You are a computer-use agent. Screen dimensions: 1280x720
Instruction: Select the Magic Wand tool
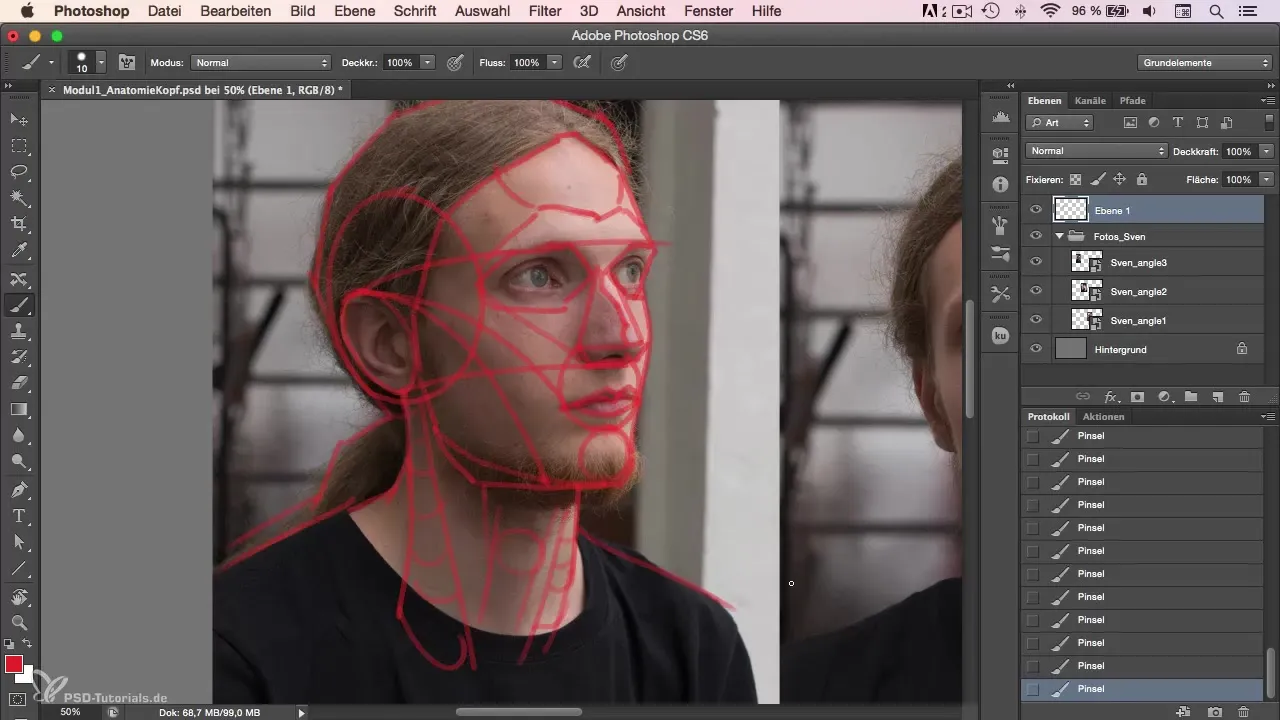coord(18,198)
